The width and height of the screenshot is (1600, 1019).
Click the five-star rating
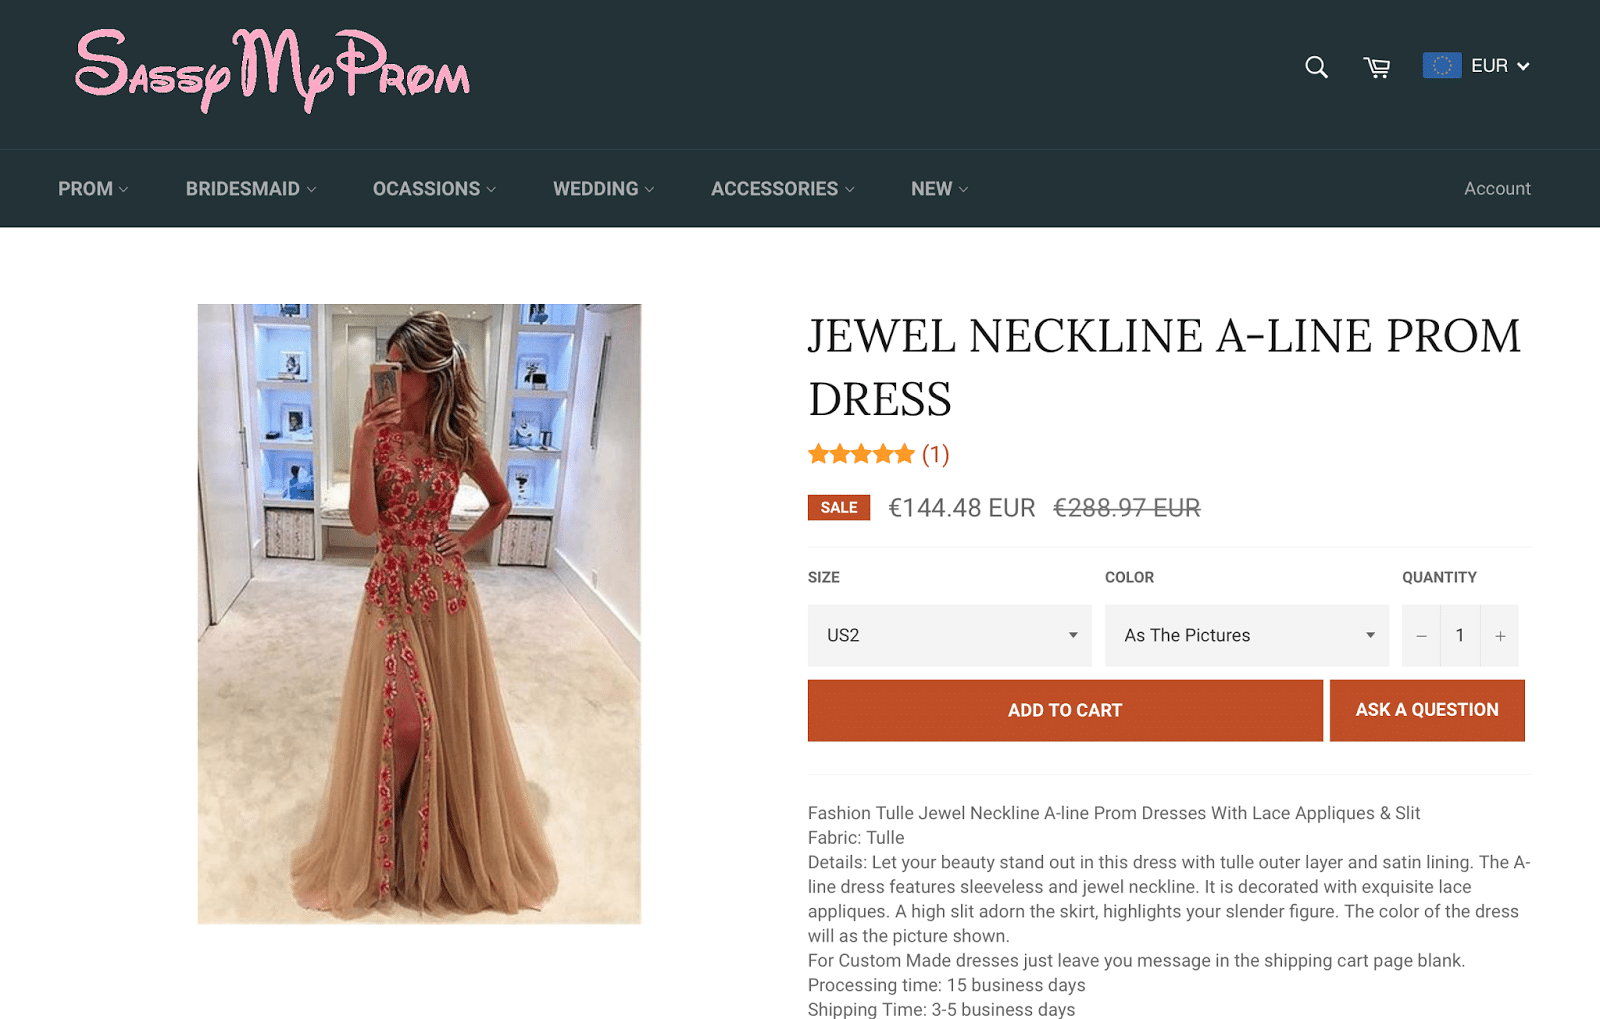[861, 455]
